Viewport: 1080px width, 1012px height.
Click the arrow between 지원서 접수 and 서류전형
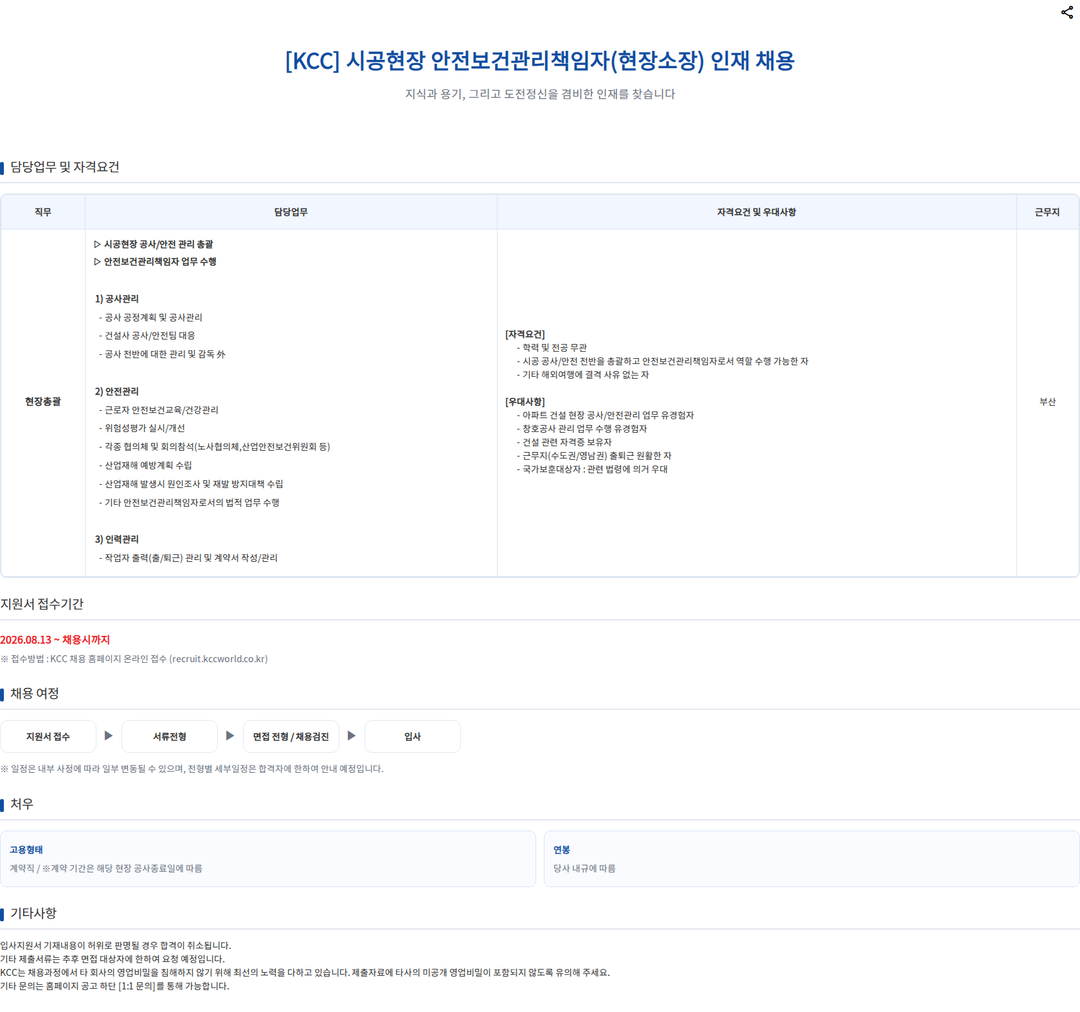109,736
